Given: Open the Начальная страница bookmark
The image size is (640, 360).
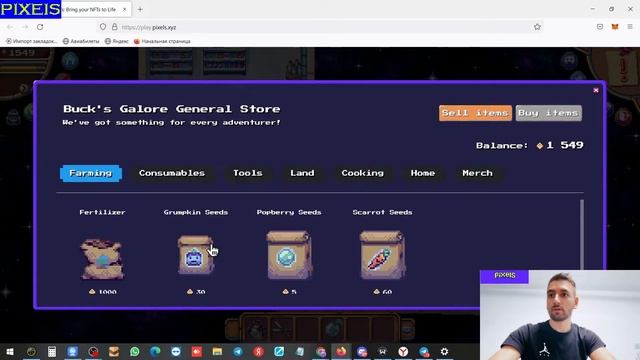Looking at the screenshot, I should 162,41.
